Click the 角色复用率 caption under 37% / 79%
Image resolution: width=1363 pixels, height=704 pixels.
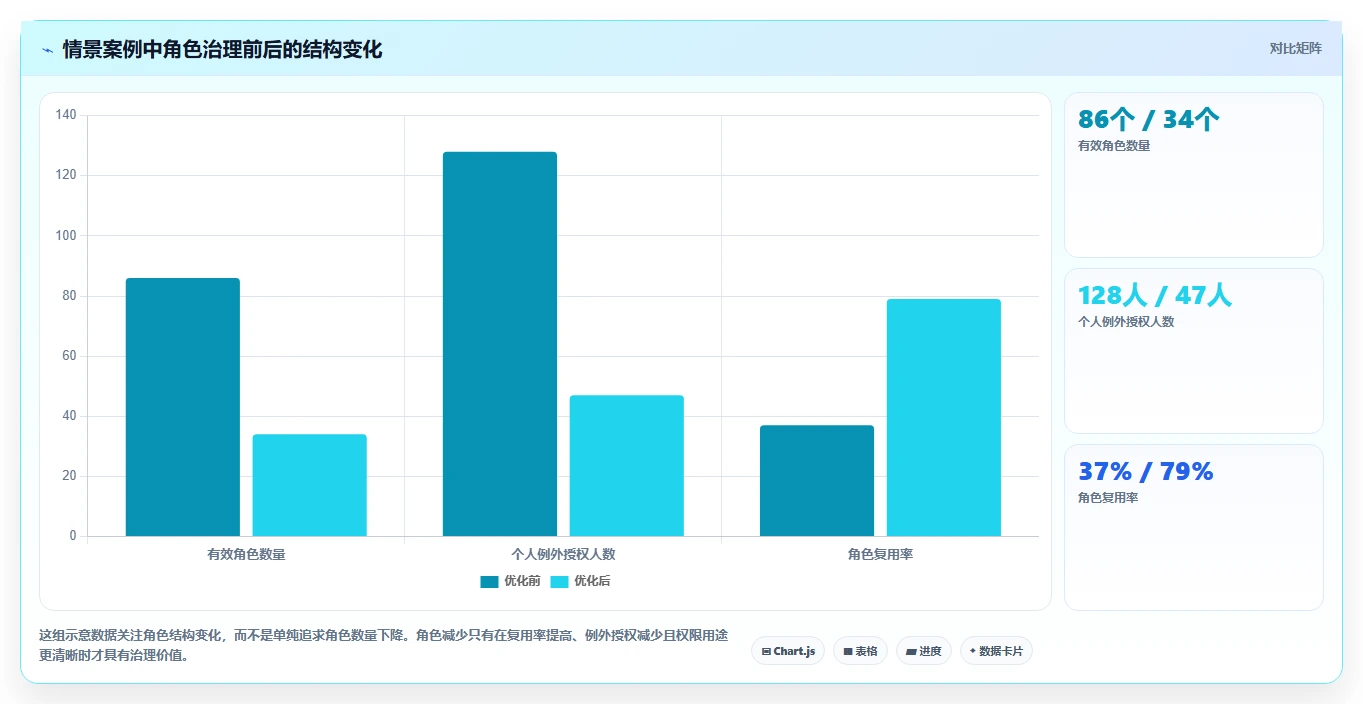(x=1108, y=498)
